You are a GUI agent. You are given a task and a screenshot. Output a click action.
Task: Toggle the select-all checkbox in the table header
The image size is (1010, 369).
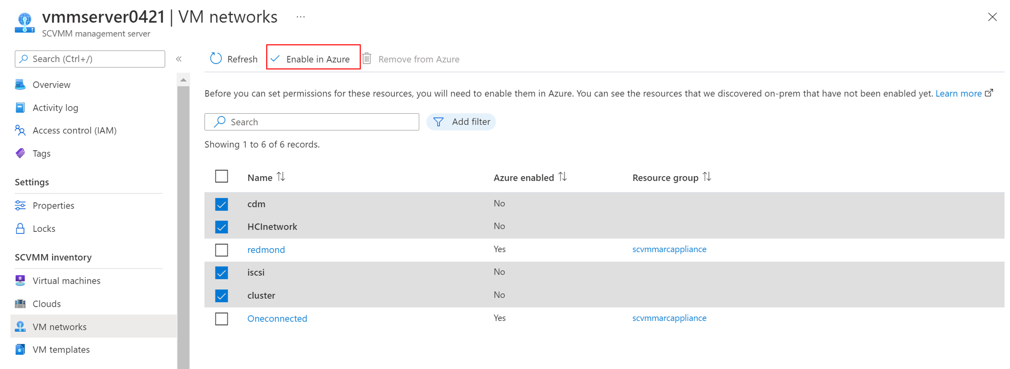click(222, 176)
